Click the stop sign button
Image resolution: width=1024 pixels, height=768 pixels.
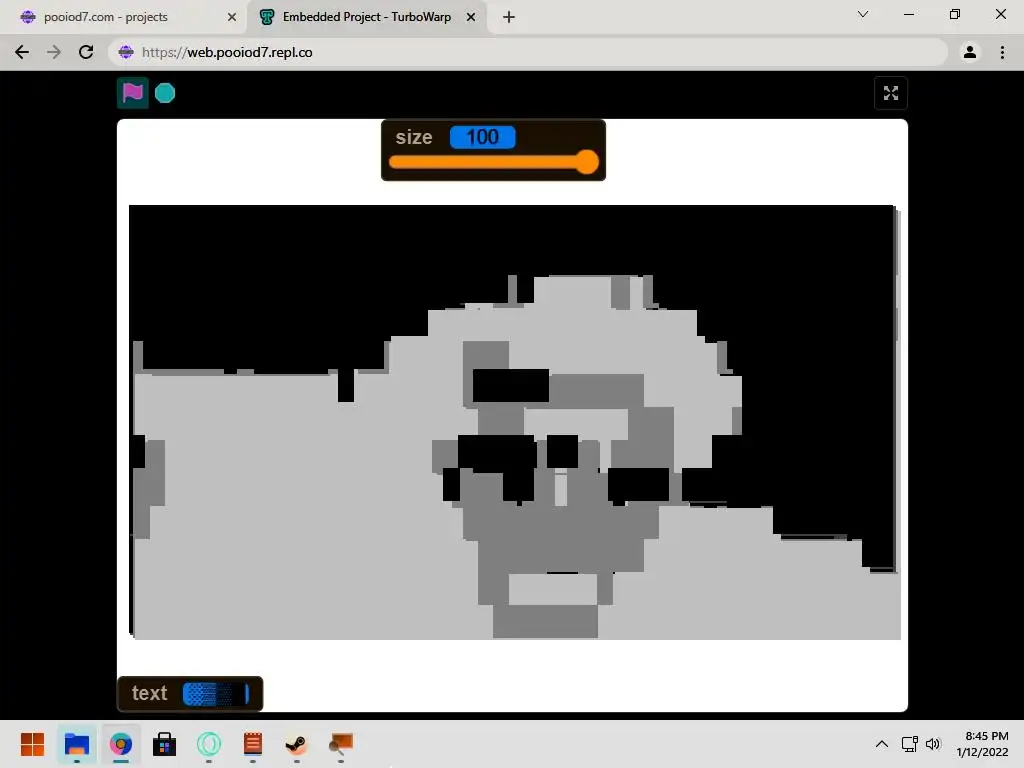[x=165, y=93]
